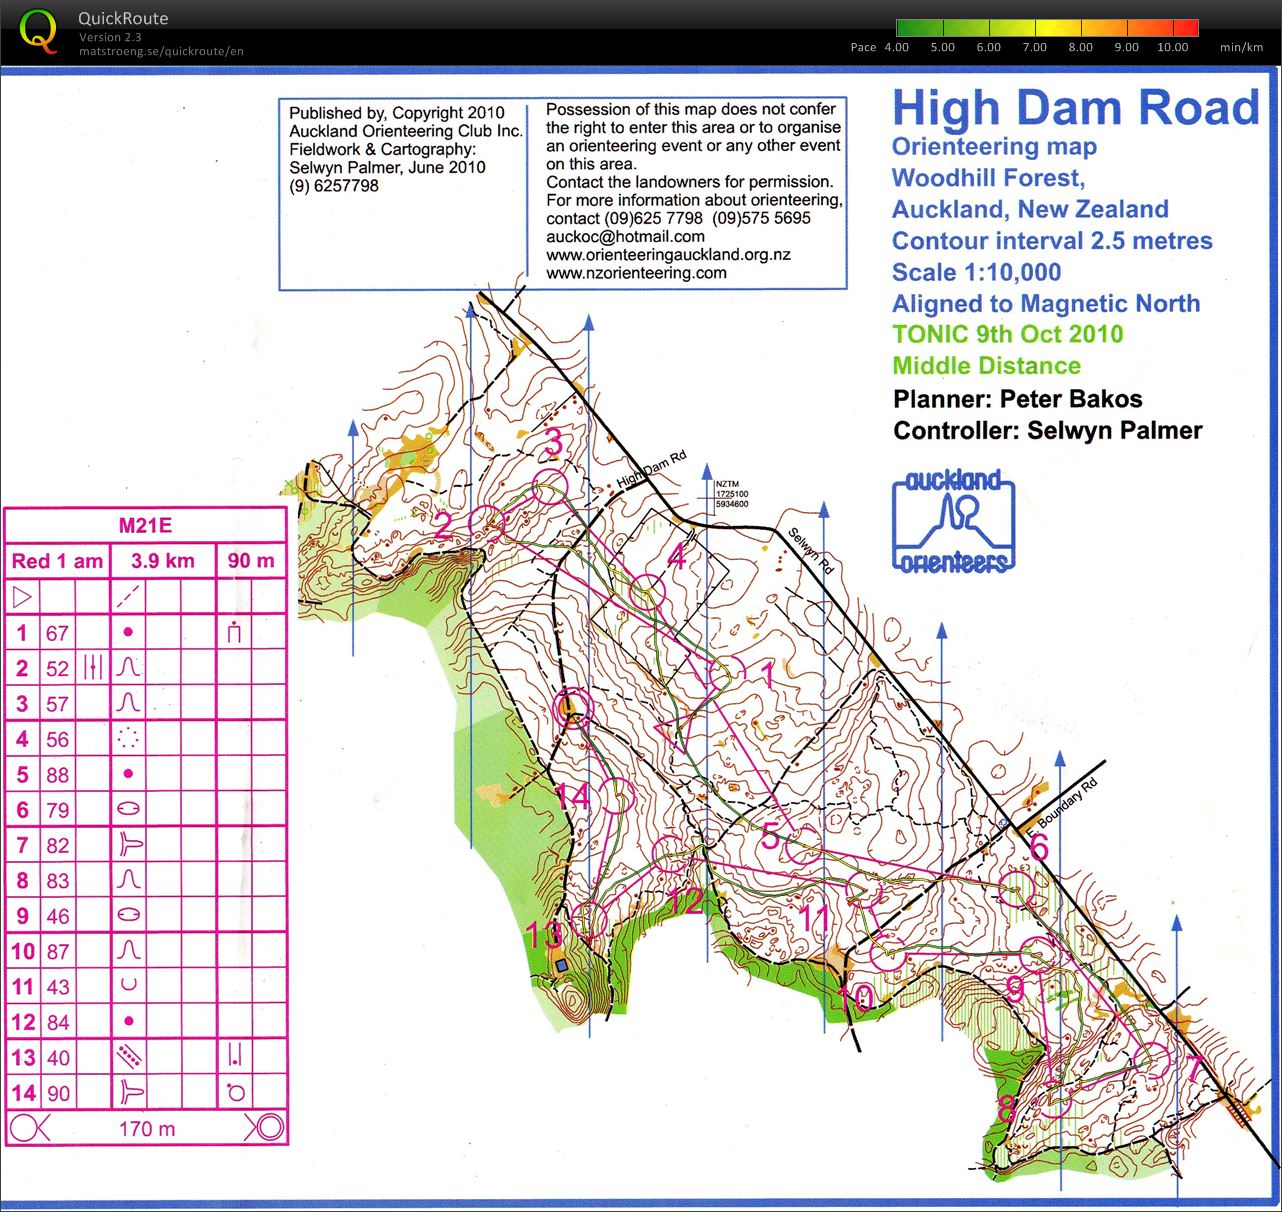Click the Scale 1:10,000 text
Viewport: 1282px width, 1212px height.
pos(976,272)
